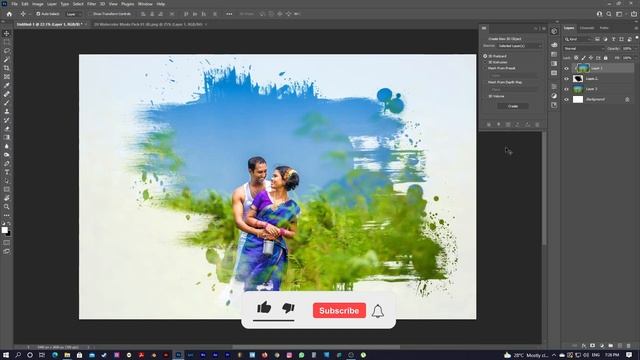This screenshot has height=360, width=640.
Task: Hide the Background layer eye icon
Action: [567, 99]
